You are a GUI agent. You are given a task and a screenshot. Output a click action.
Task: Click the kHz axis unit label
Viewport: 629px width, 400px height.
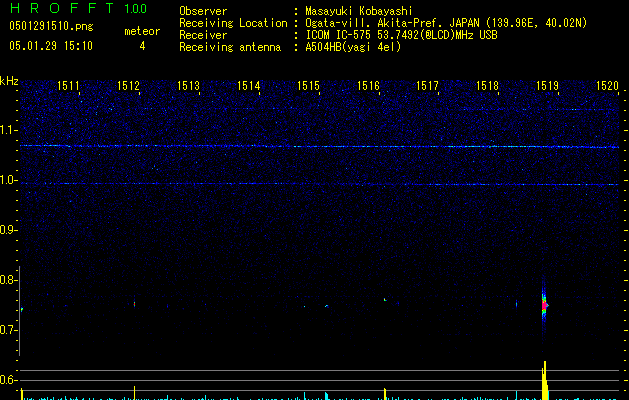tap(9, 81)
